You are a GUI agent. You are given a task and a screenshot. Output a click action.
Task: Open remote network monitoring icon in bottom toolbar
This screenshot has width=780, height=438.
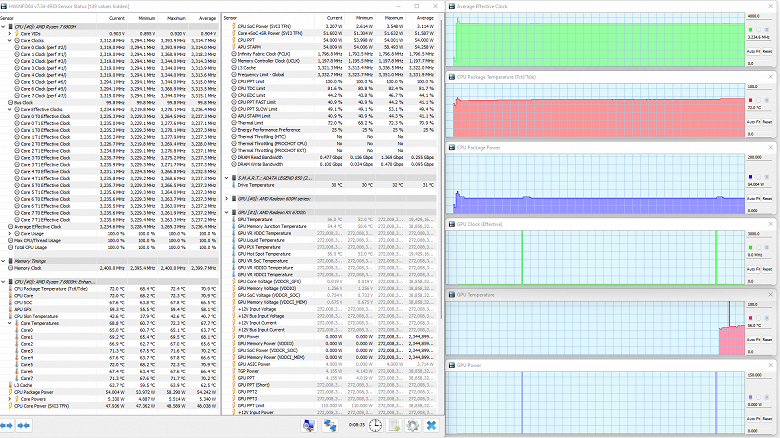pyautogui.click(x=330, y=426)
